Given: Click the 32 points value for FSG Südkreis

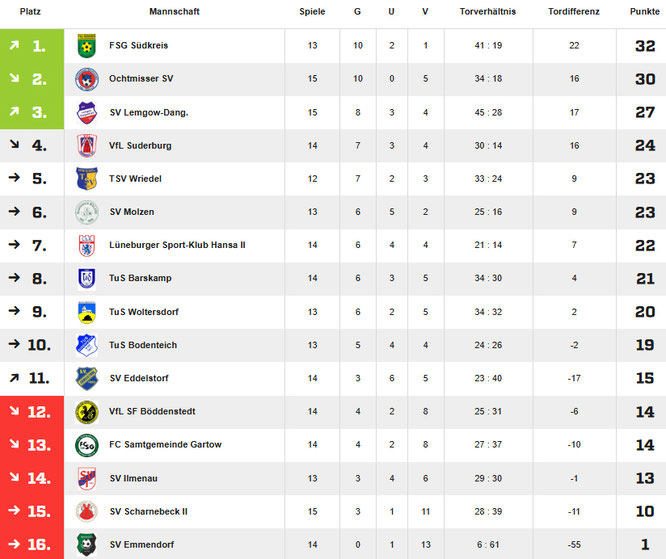Looking at the screenshot, I should (x=644, y=46).
